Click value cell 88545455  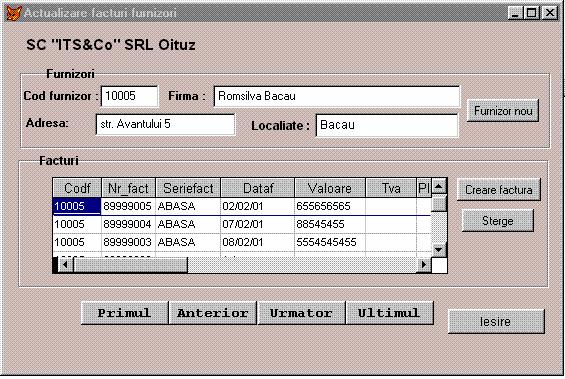tap(330, 224)
